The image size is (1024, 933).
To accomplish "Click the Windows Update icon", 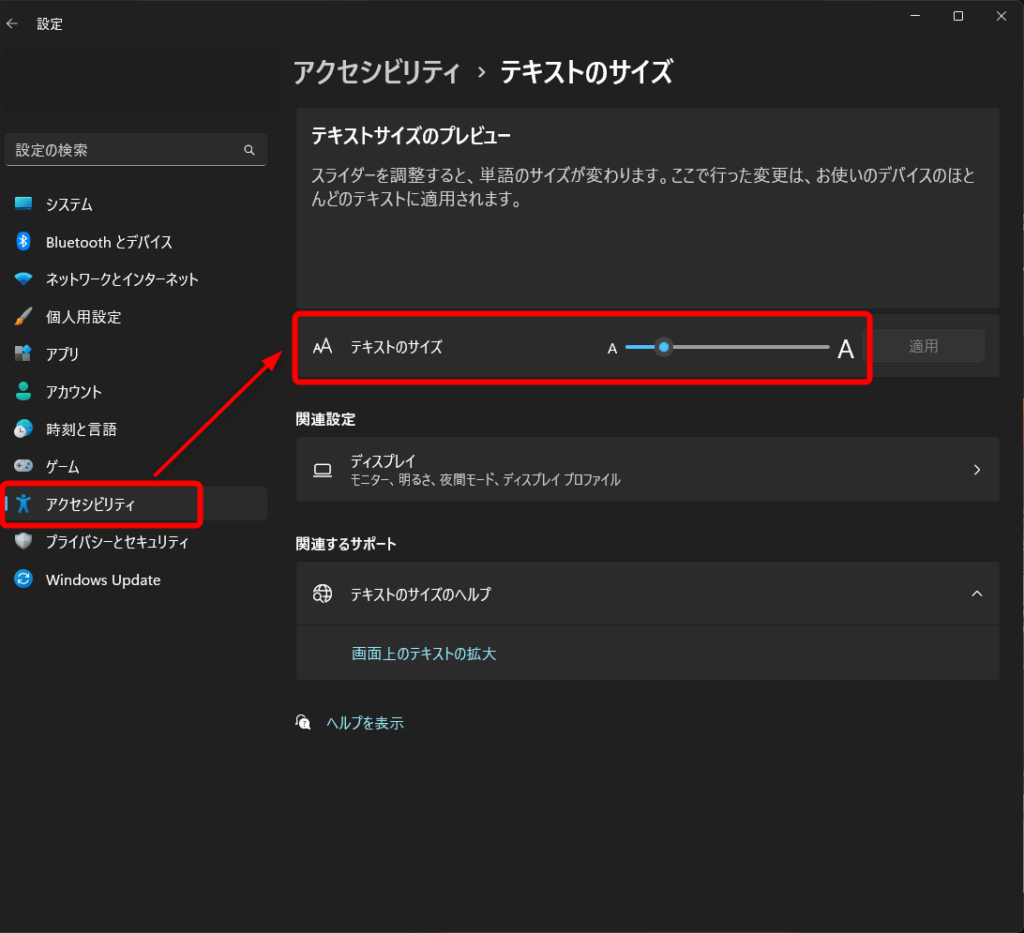I will click(24, 580).
